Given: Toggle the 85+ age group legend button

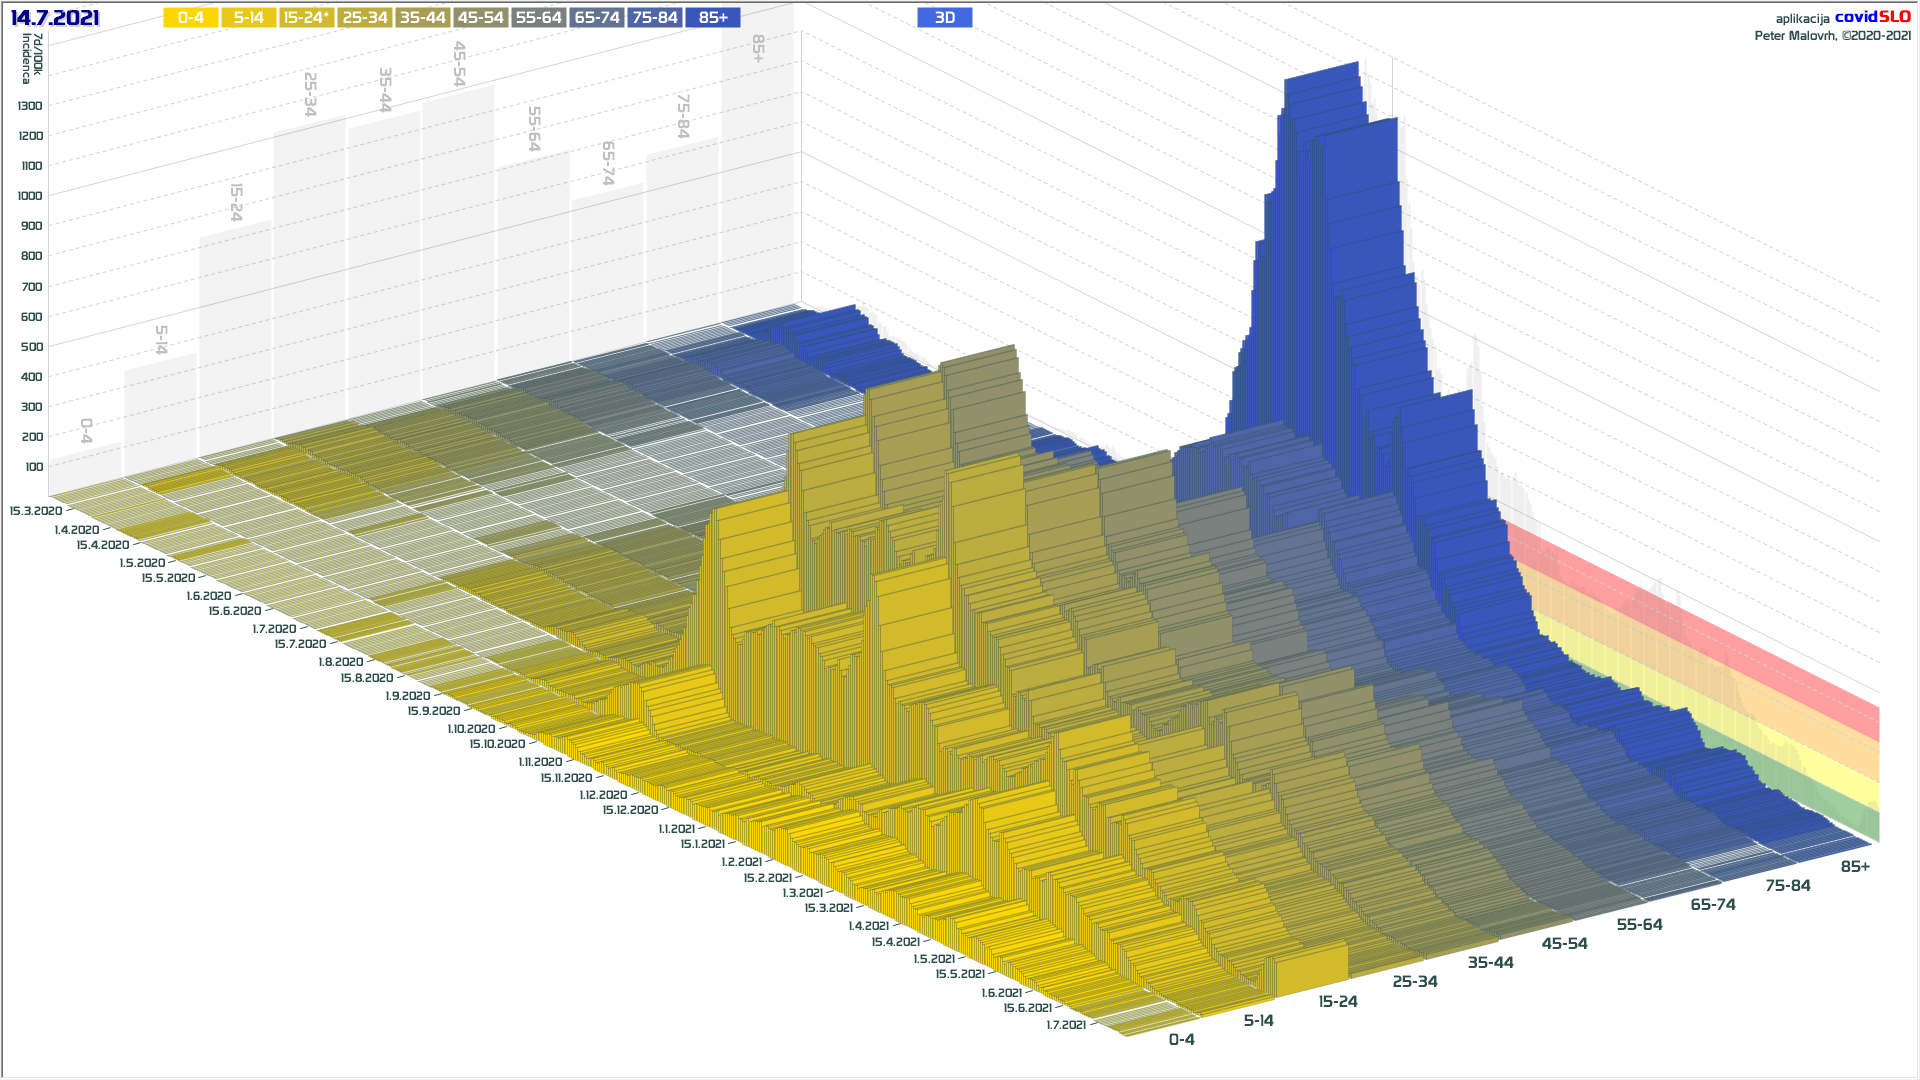Looking at the screenshot, I should click(713, 18).
